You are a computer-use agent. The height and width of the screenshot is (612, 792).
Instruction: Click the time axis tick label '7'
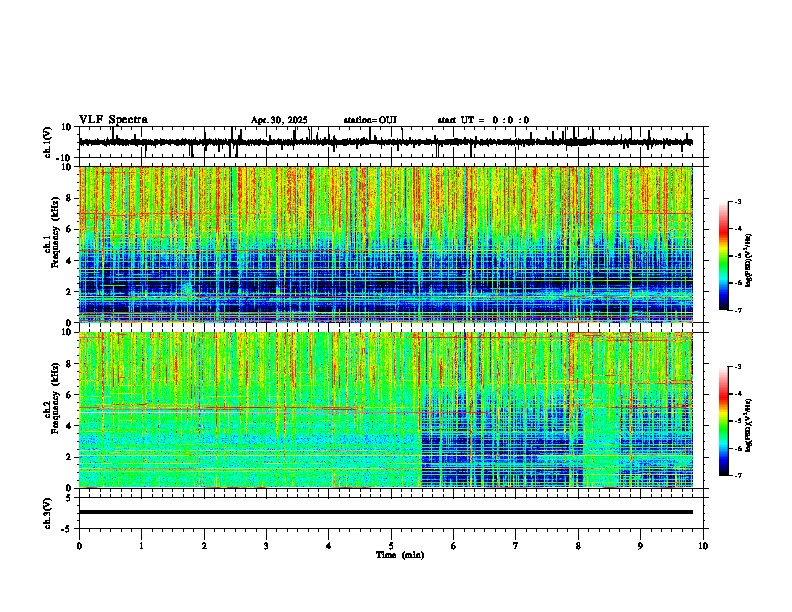pyautogui.click(x=516, y=546)
